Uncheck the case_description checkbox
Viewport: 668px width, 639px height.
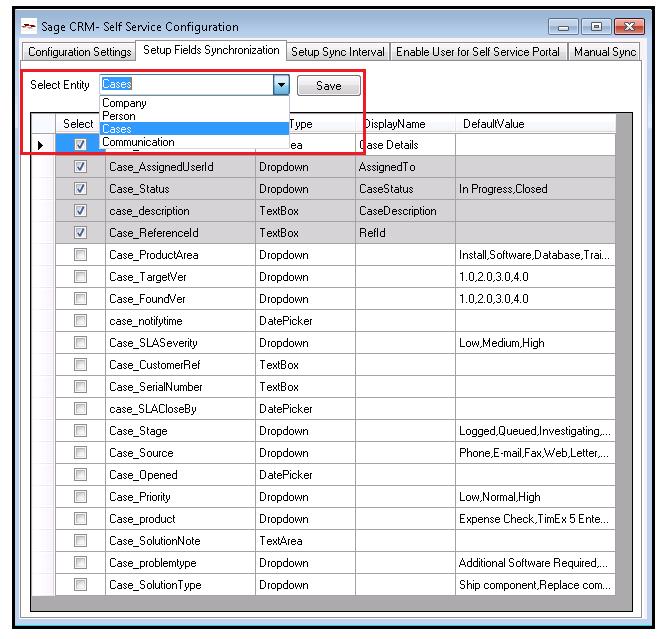click(80, 210)
